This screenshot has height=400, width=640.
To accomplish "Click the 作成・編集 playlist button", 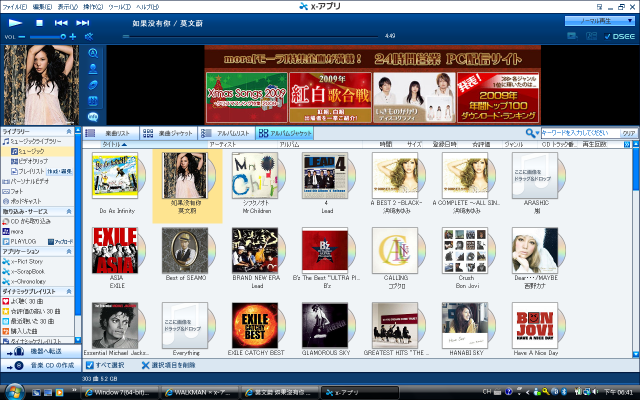I will [60, 171].
